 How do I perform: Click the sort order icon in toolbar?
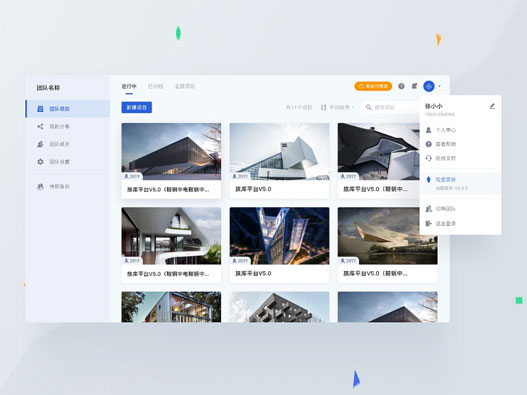323,107
